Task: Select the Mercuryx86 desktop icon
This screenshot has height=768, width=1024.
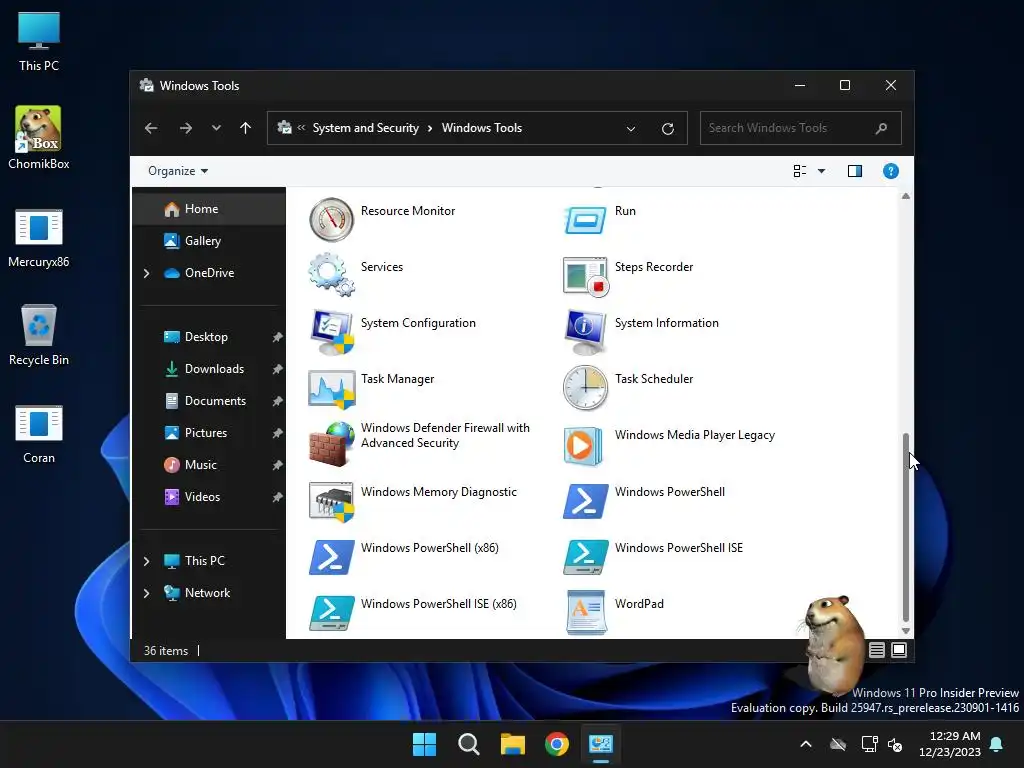Action: 39,238
